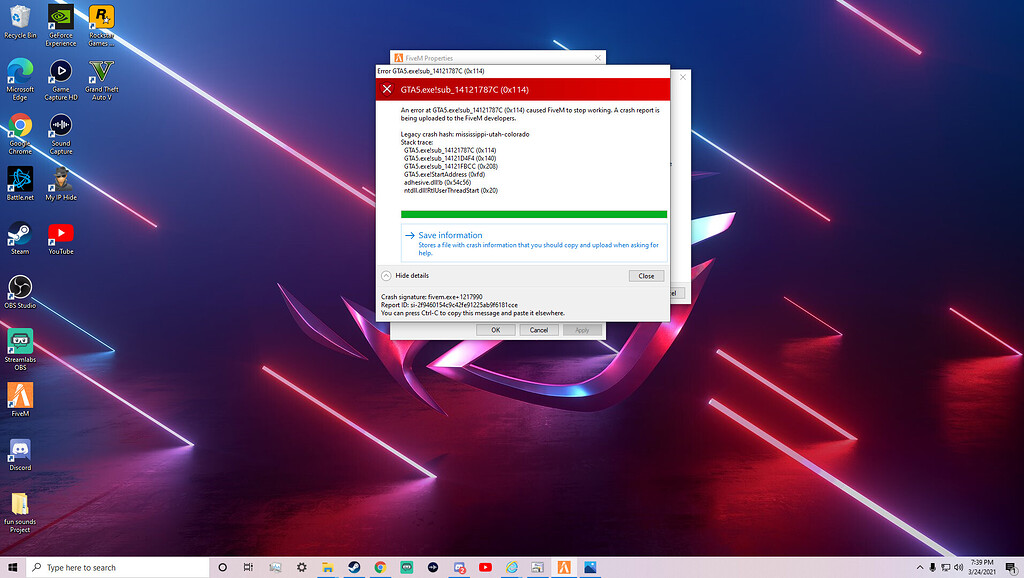
Task: Open Settings gear on taskbar
Action: coord(301,567)
